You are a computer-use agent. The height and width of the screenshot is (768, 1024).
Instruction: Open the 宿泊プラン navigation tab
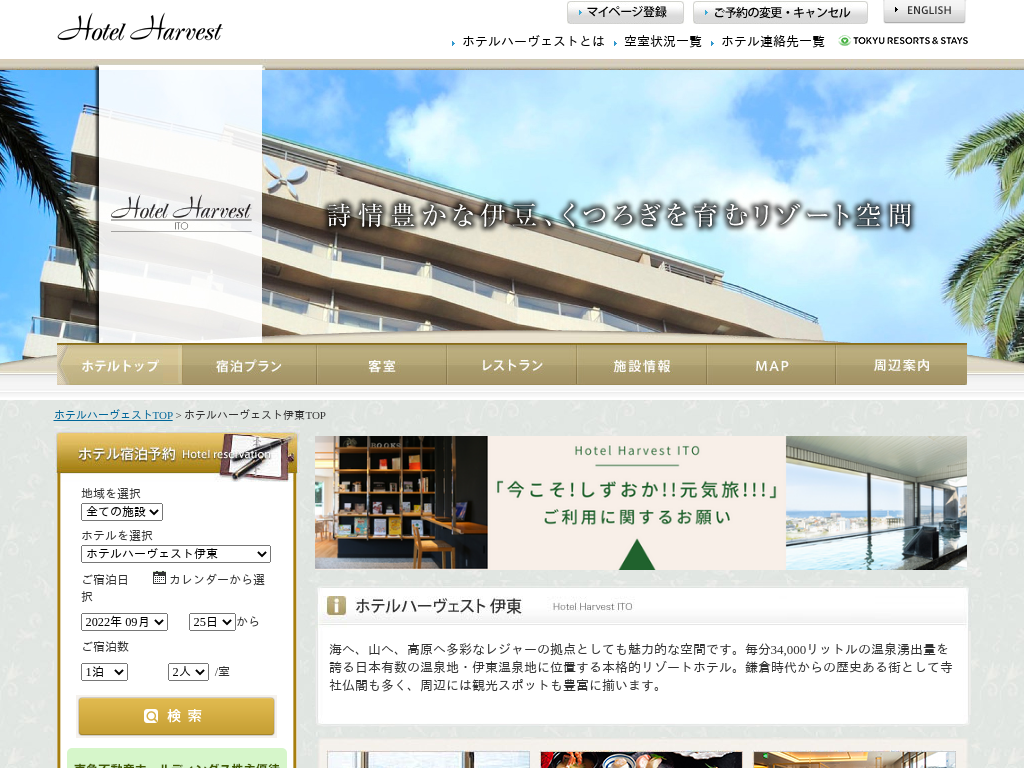[249, 366]
